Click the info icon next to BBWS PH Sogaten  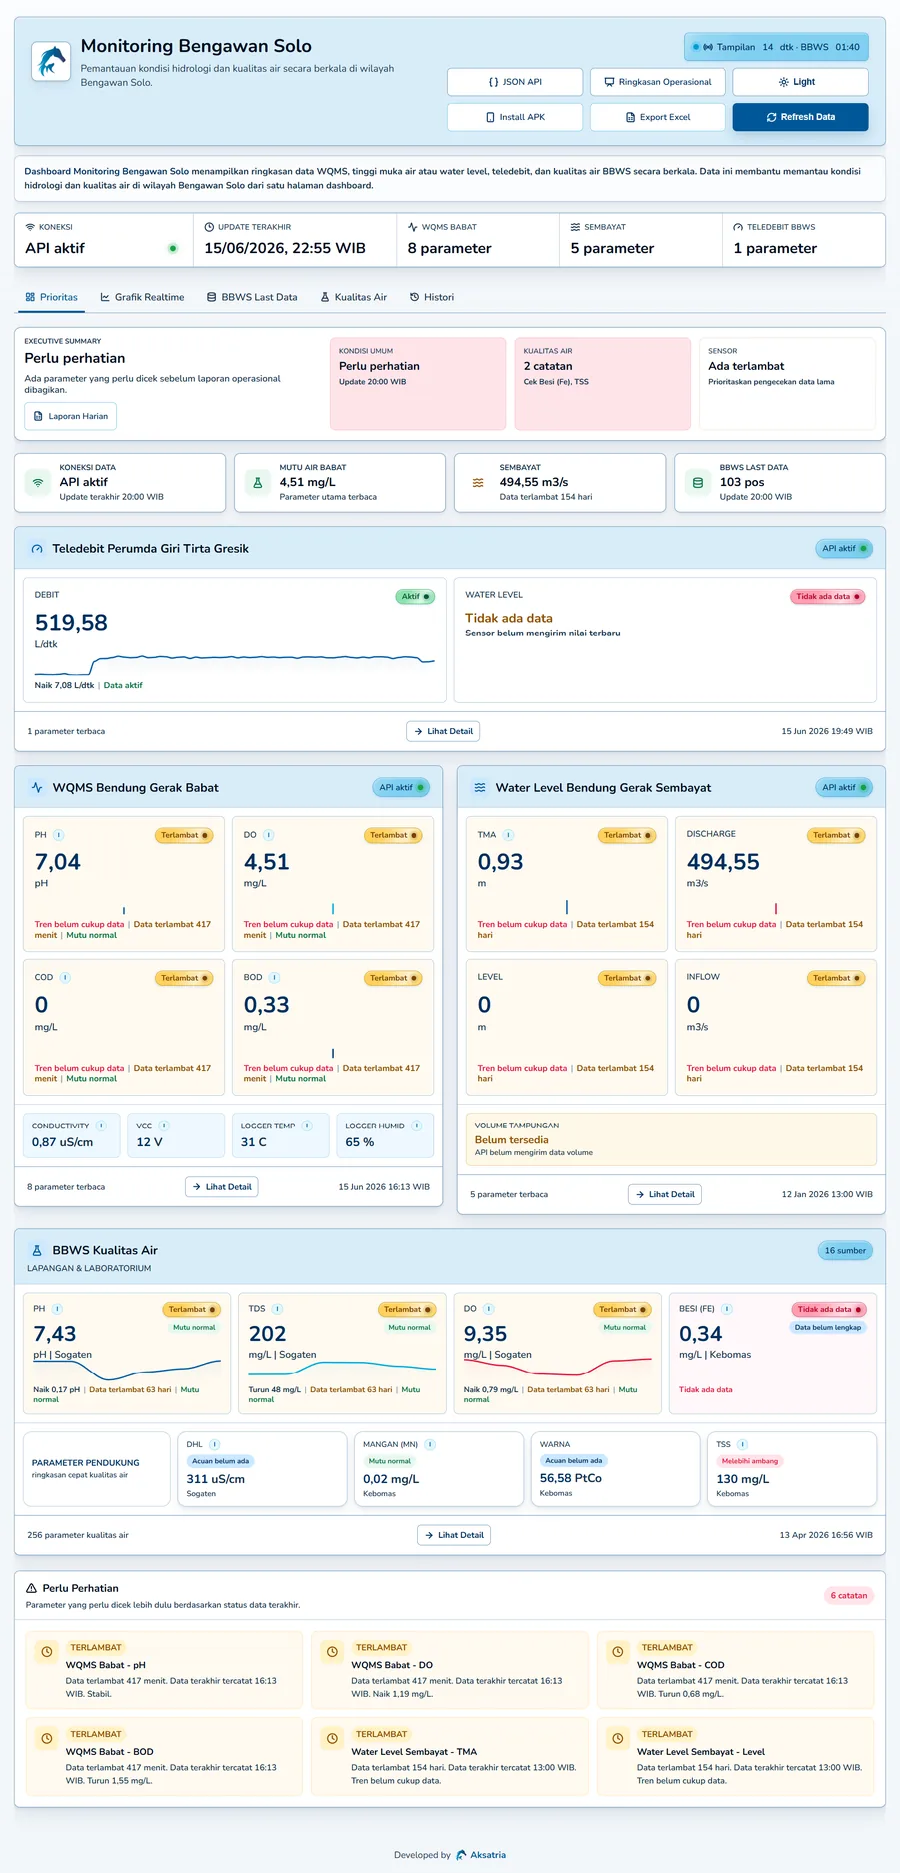[x=58, y=1309]
